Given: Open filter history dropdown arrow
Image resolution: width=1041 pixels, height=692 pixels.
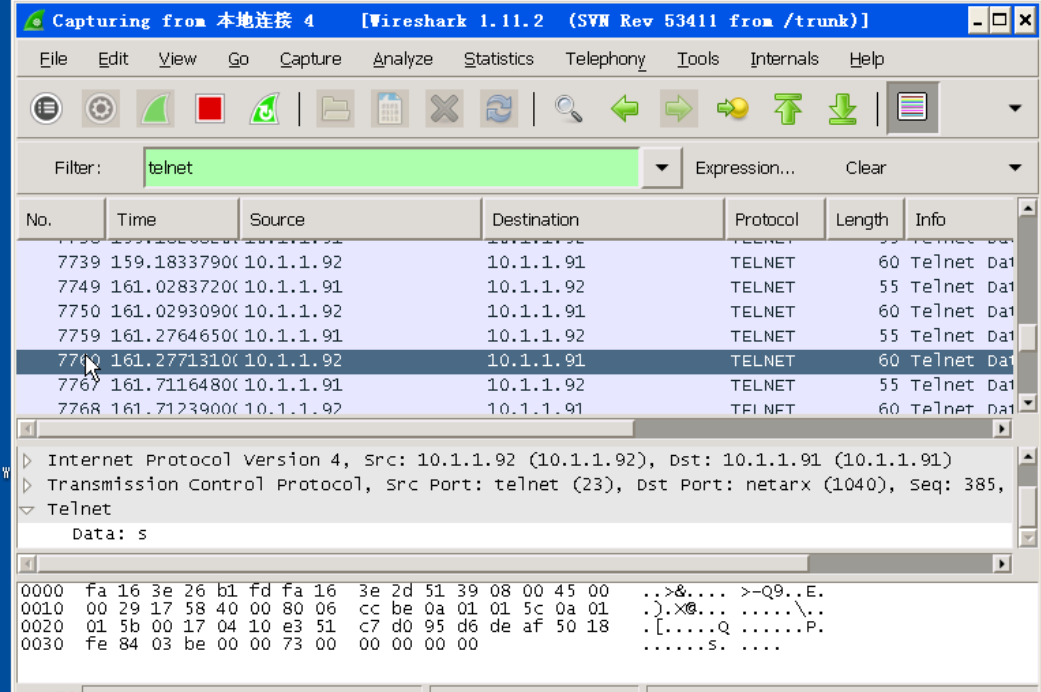Looking at the screenshot, I should click(x=661, y=167).
